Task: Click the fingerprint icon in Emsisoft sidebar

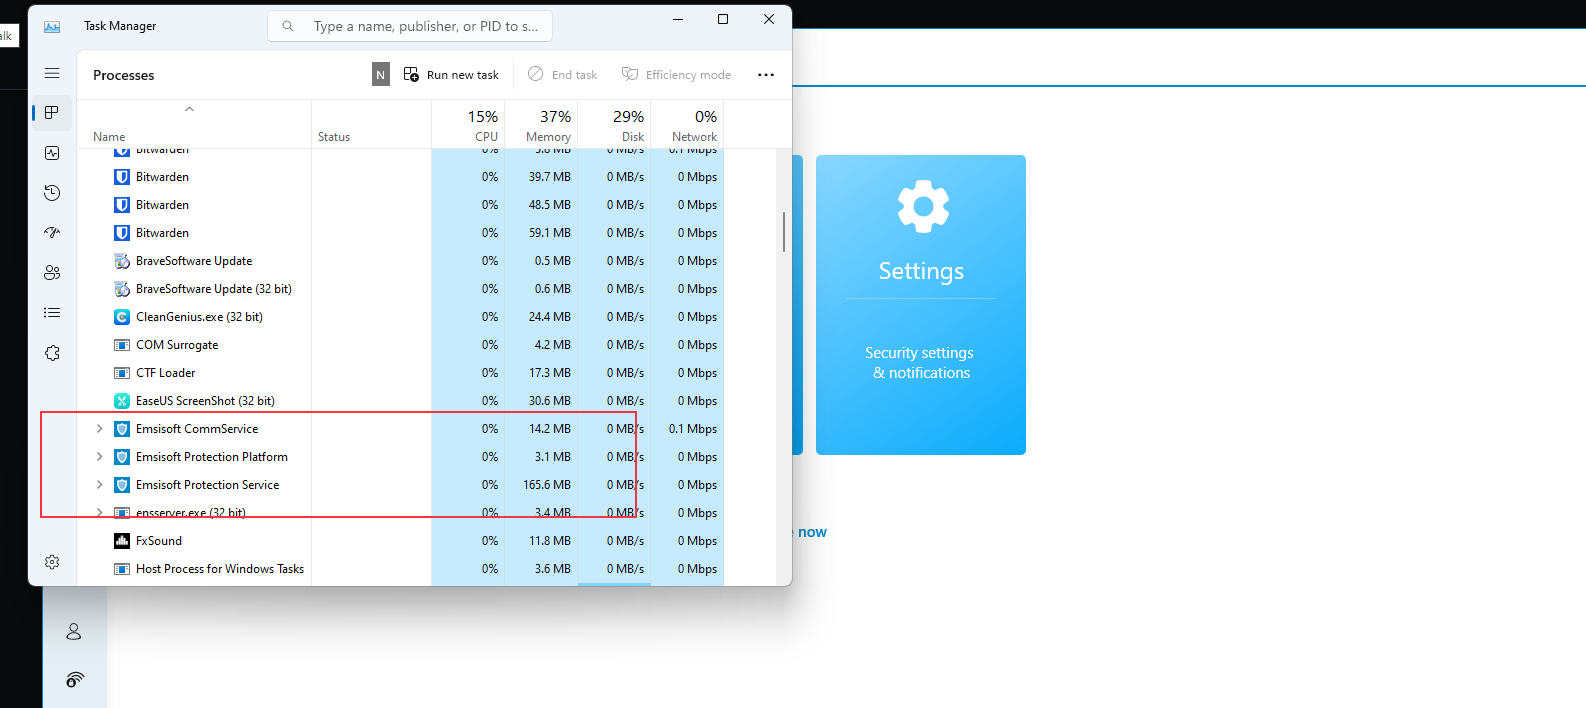Action: [75, 680]
